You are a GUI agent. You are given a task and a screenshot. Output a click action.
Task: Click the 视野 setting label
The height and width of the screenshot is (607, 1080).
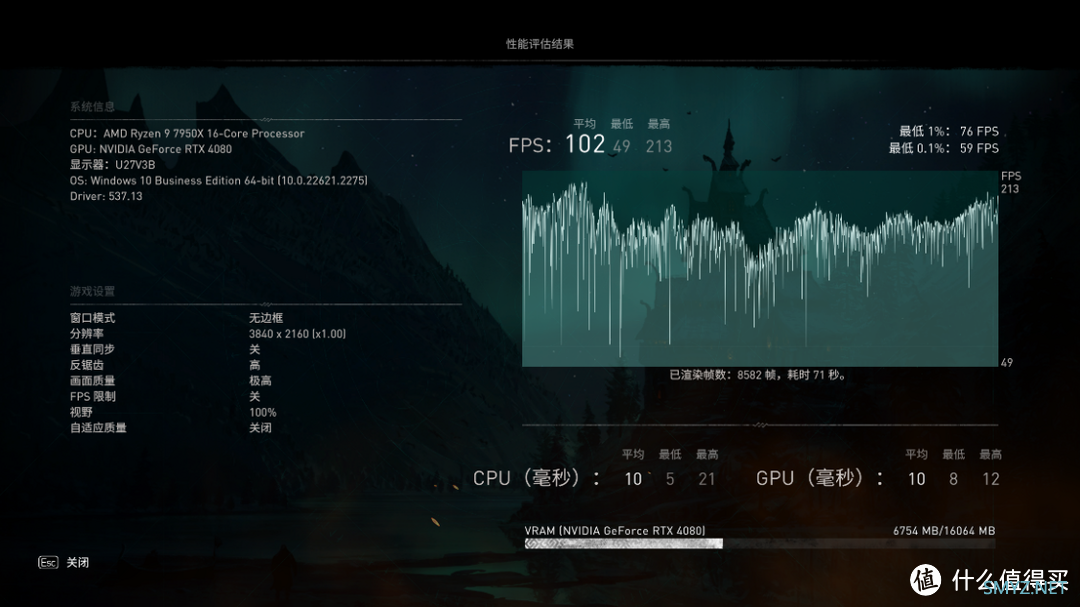pos(81,412)
